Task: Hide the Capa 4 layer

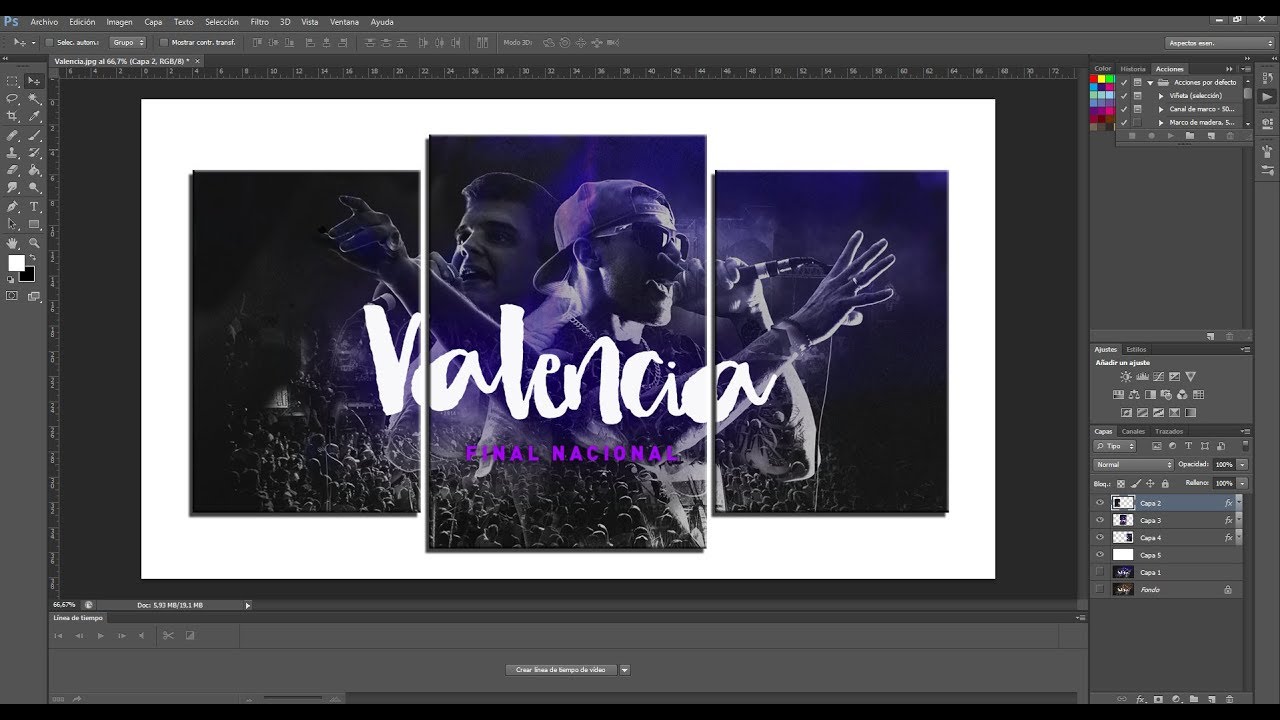Action: click(x=1100, y=537)
